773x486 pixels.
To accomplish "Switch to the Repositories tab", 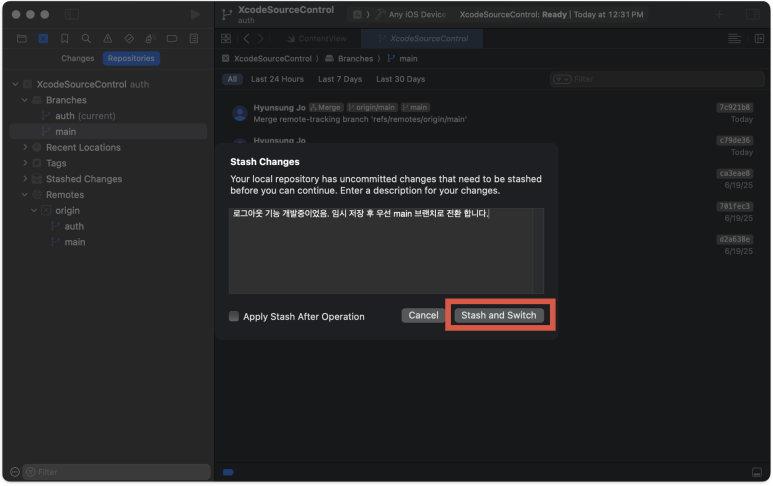I will (x=131, y=58).
